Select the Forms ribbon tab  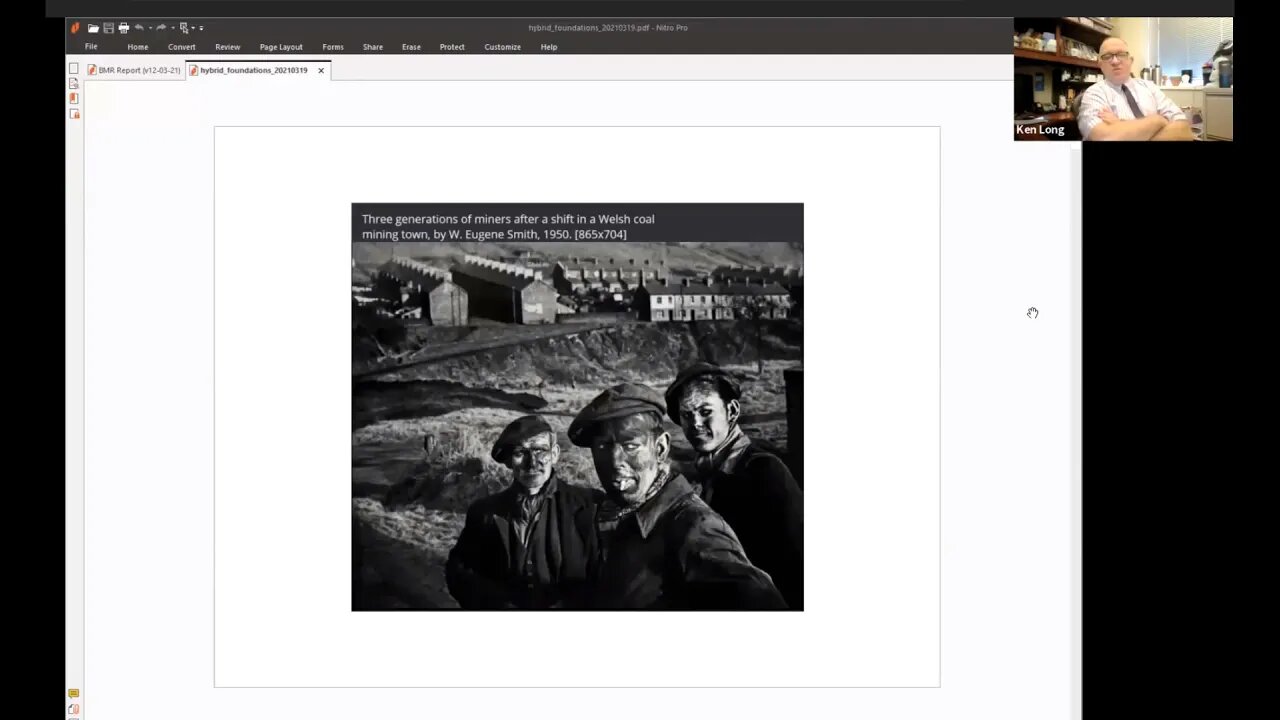click(333, 47)
